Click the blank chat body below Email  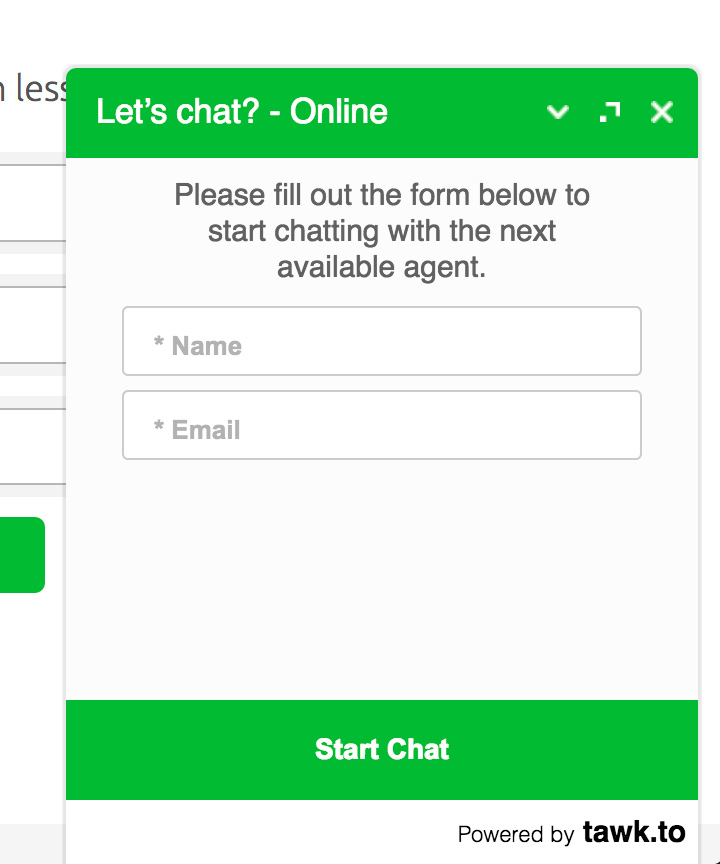pyautogui.click(x=382, y=579)
